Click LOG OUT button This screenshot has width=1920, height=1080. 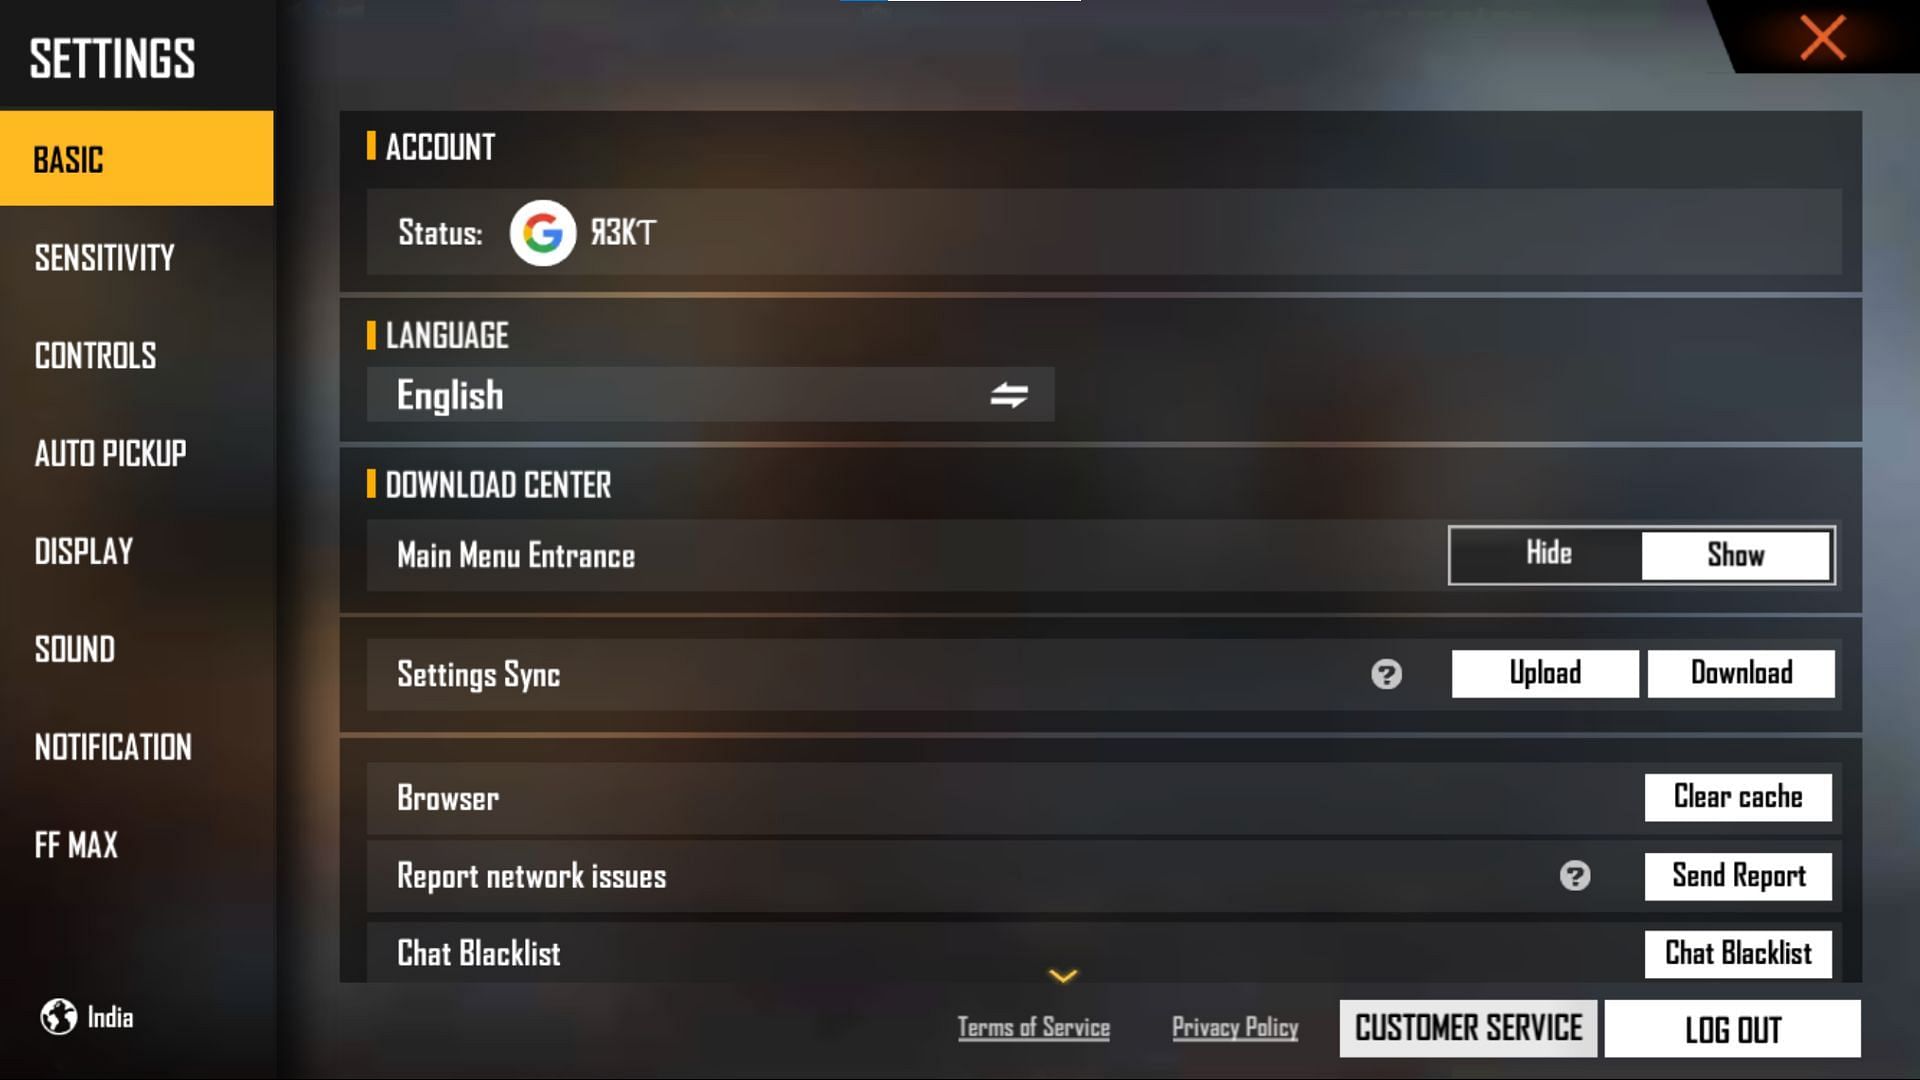click(1730, 1030)
